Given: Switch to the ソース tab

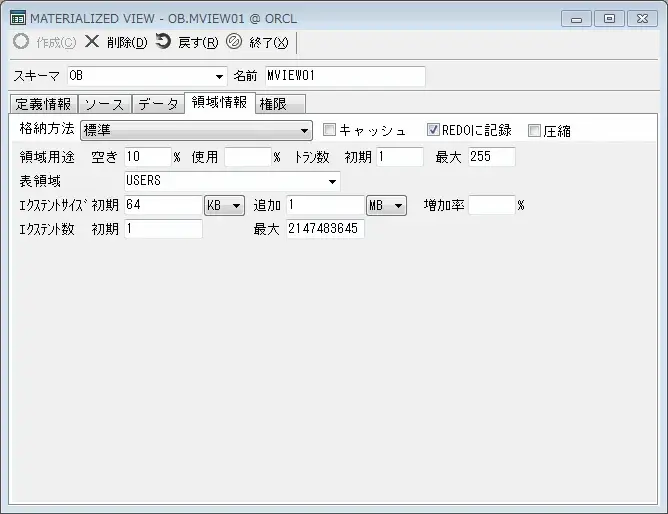Looking at the screenshot, I should click(105, 104).
